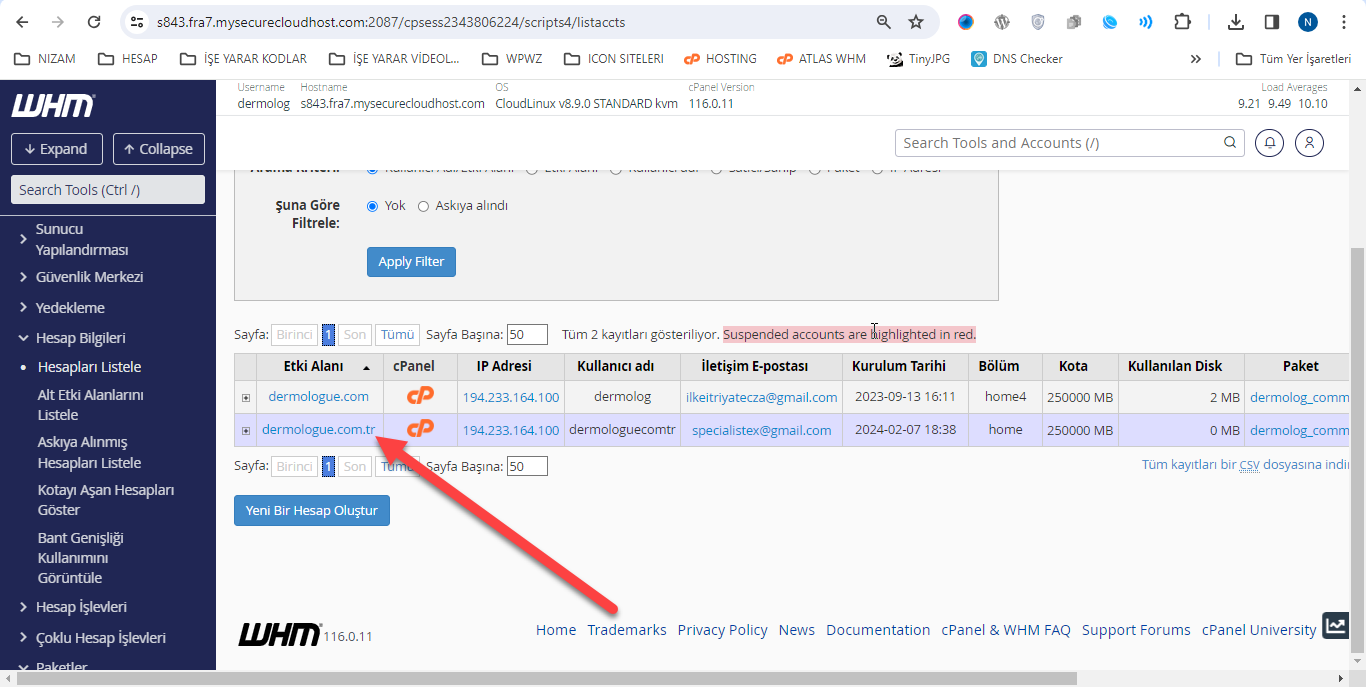Reload the page
Image resolution: width=1366 pixels, height=687 pixels.
point(94,22)
